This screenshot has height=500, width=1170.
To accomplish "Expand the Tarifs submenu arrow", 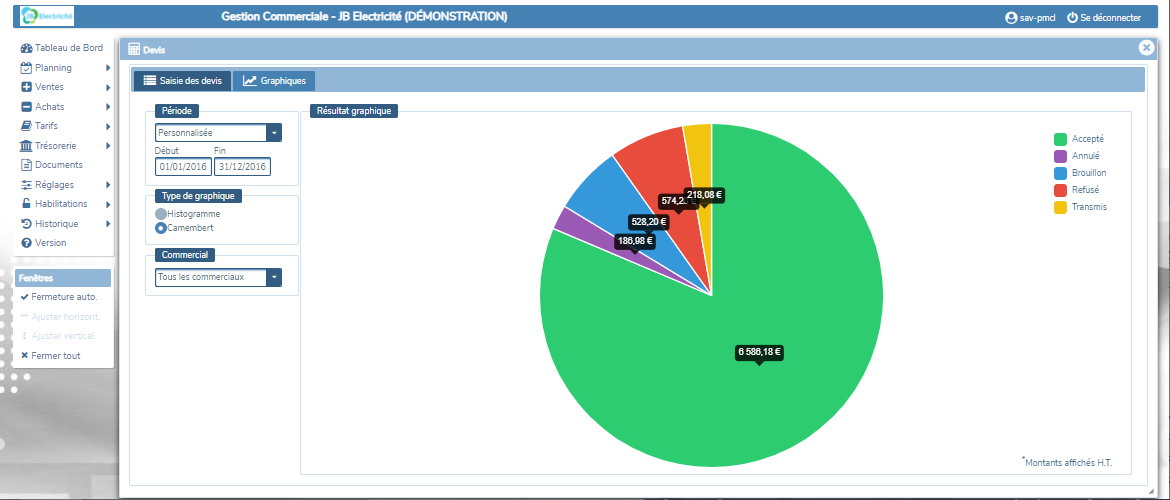I will pyautogui.click(x=108, y=126).
